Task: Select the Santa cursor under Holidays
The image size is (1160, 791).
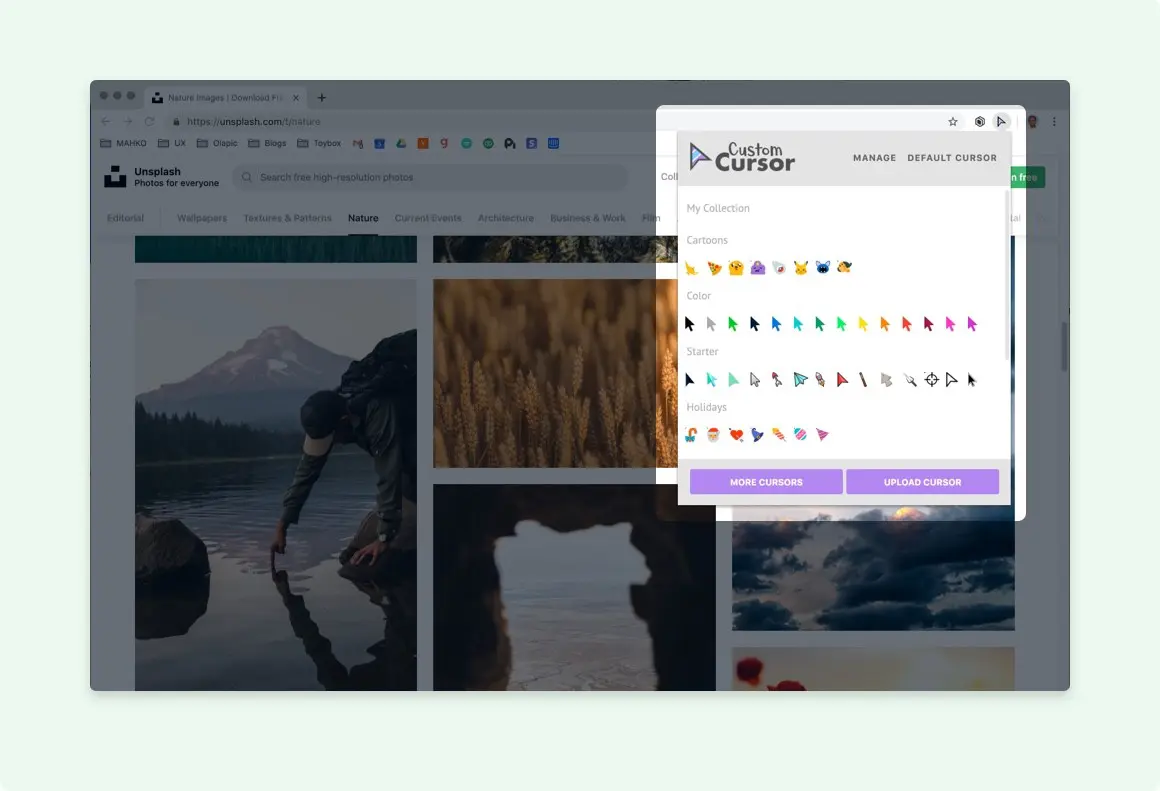Action: pyautogui.click(x=712, y=434)
